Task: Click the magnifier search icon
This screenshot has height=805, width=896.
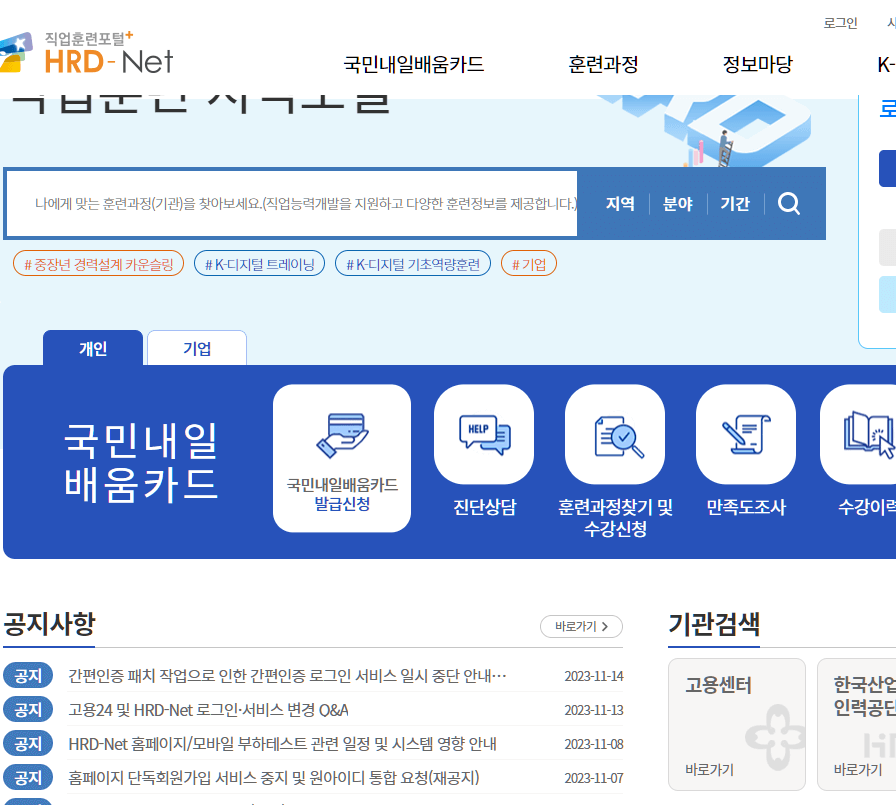Action: (x=789, y=203)
